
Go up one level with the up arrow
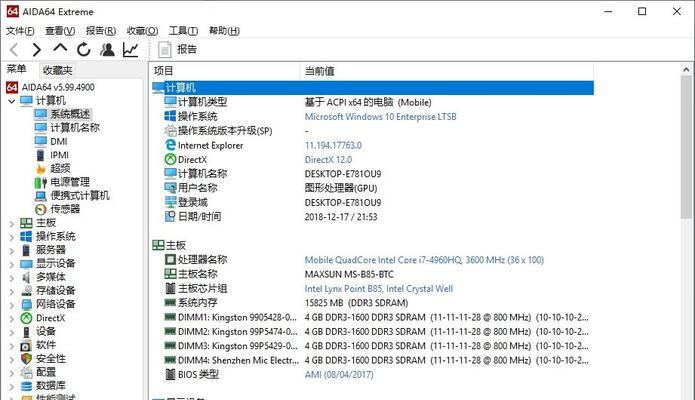pos(60,48)
